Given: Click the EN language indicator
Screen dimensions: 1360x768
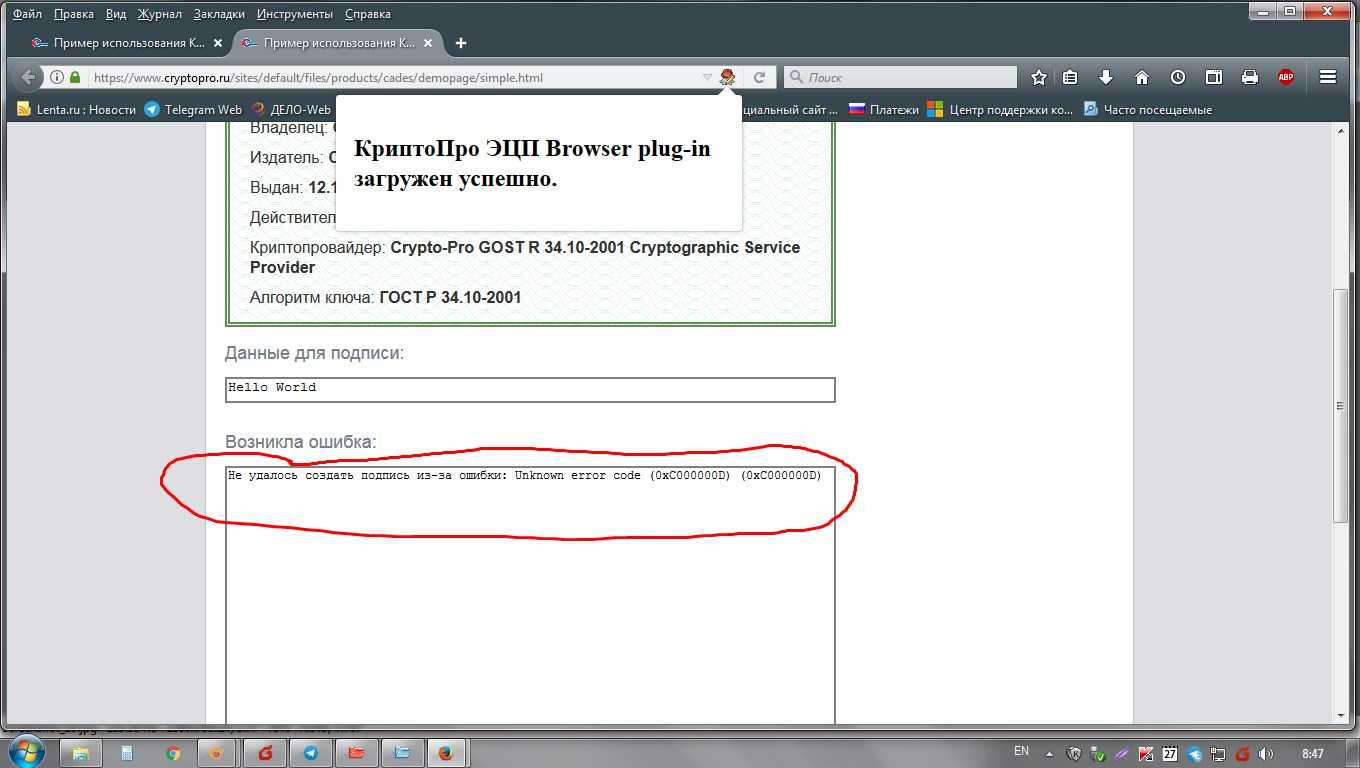Looking at the screenshot, I should tap(1021, 751).
